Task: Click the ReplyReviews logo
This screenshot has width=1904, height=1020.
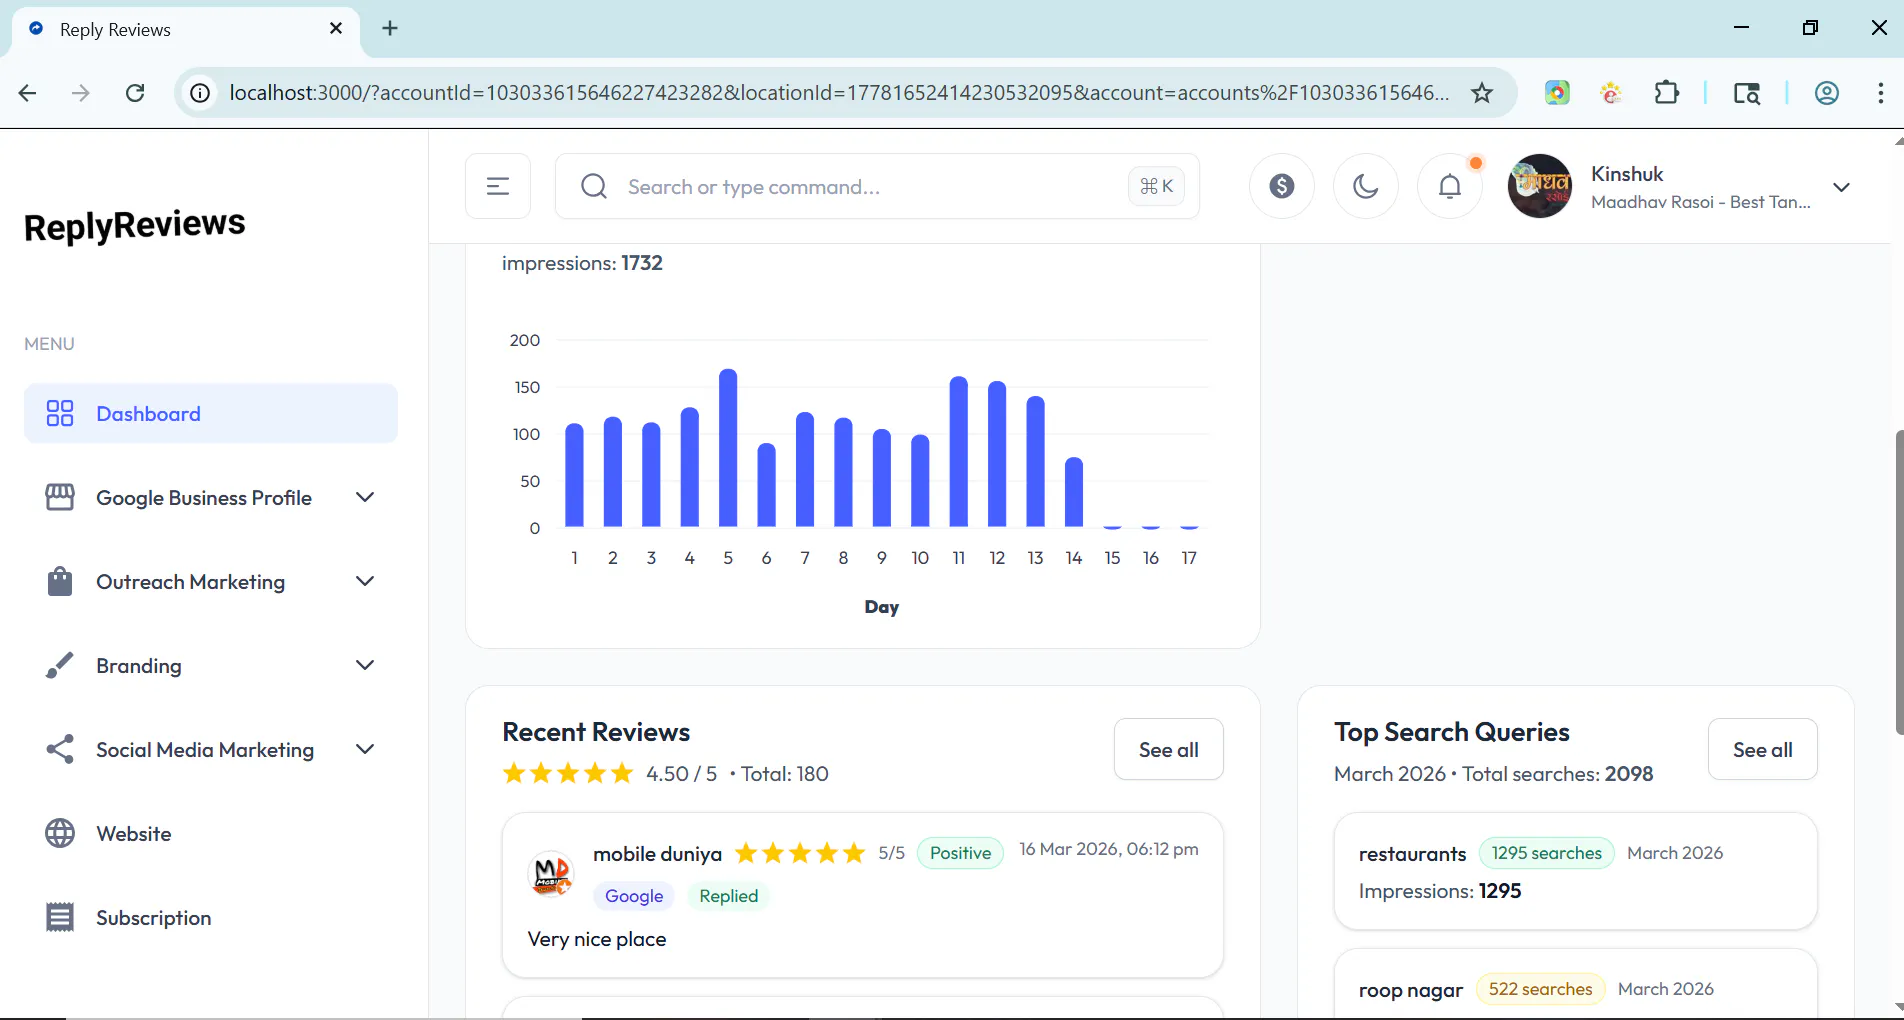Action: 135,225
